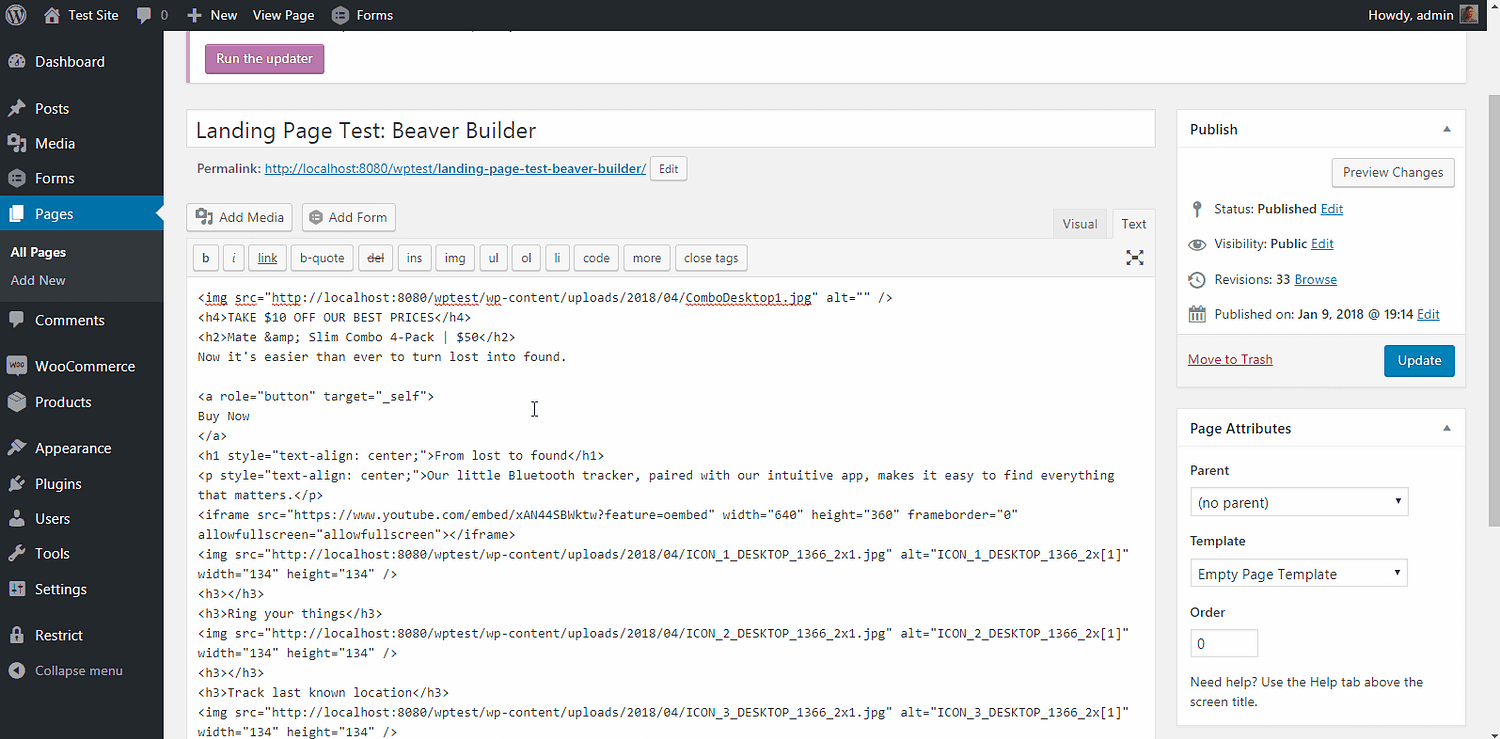Screen dimensions: 1500x739
Task: Click the Plugins plug icon
Action: 17,483
